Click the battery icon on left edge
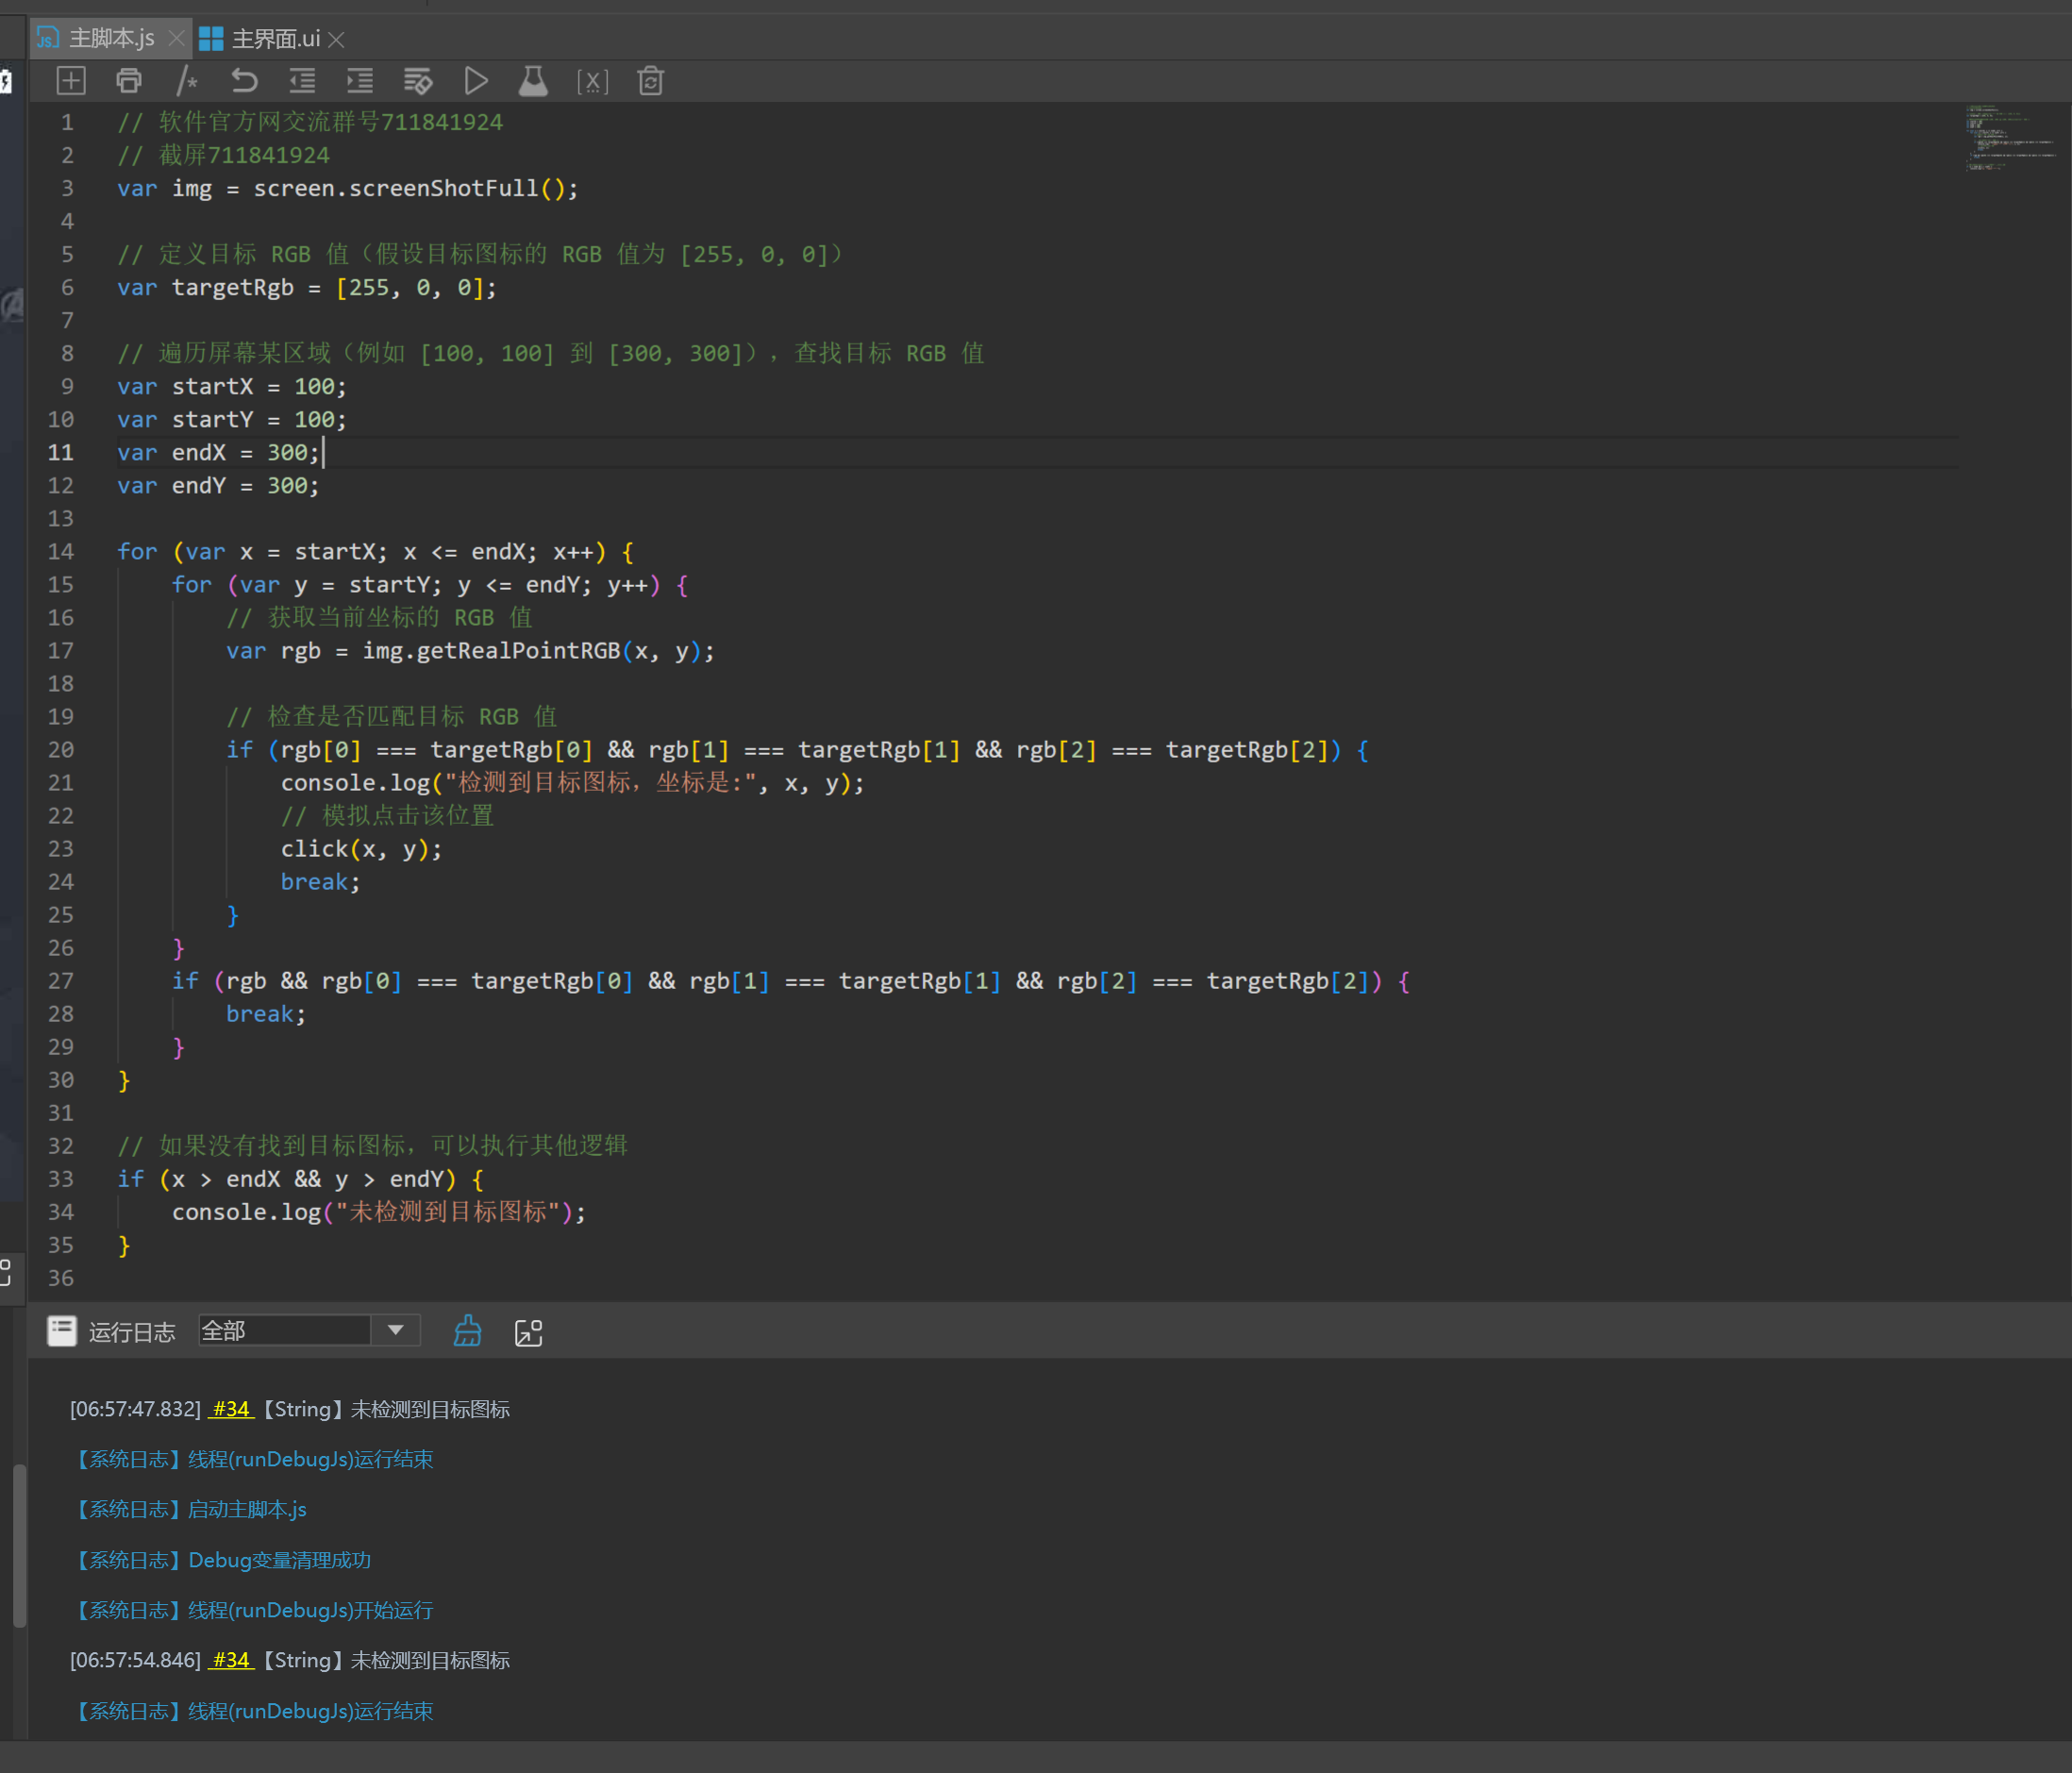Screen dimensions: 2072x1773 tap(6, 81)
